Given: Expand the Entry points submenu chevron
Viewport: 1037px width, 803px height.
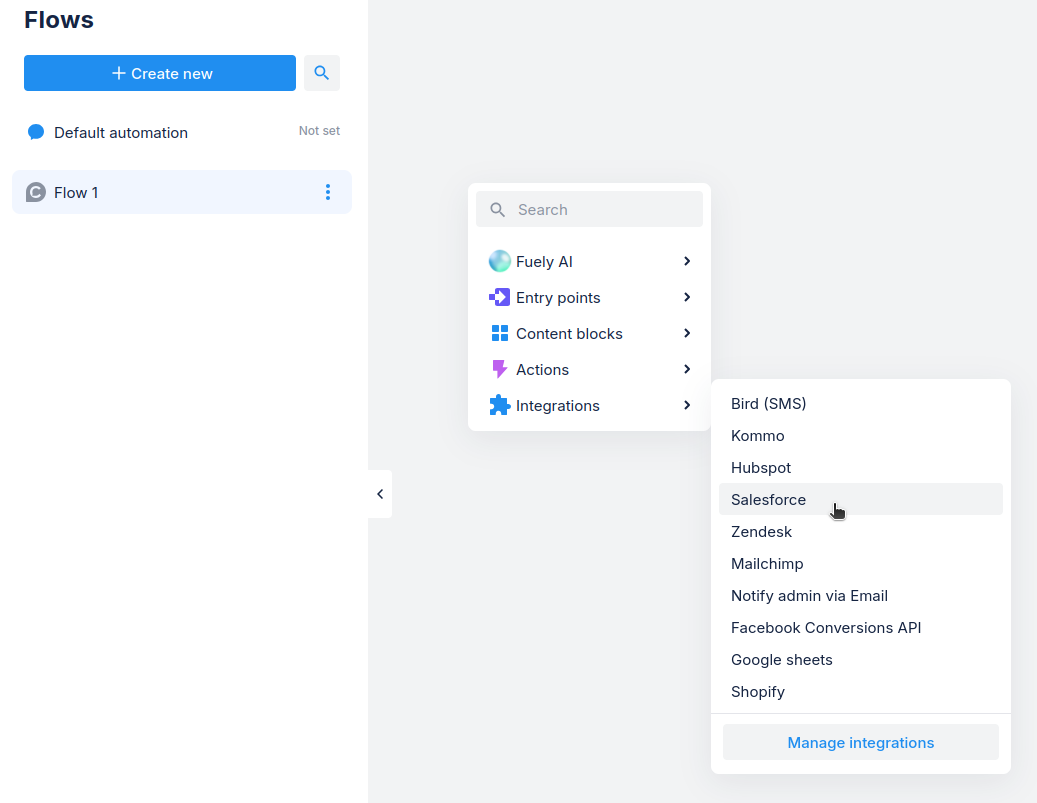Looking at the screenshot, I should tap(687, 297).
